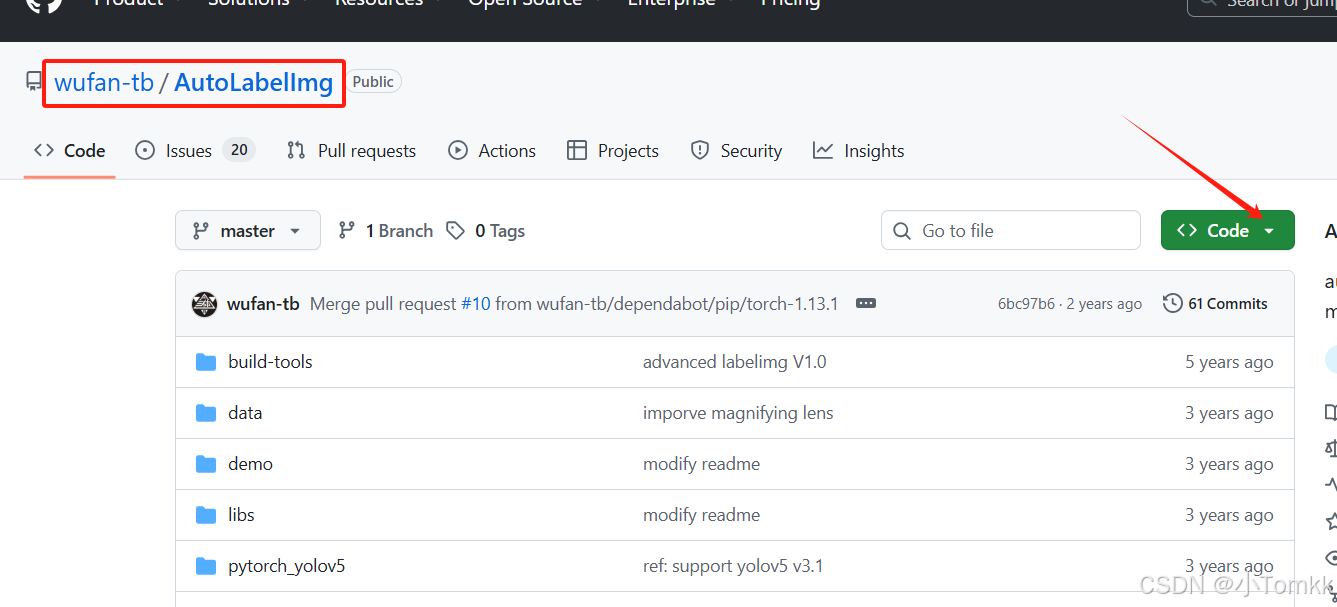
Task: Click the folder icon beside demo
Action: coord(206,464)
